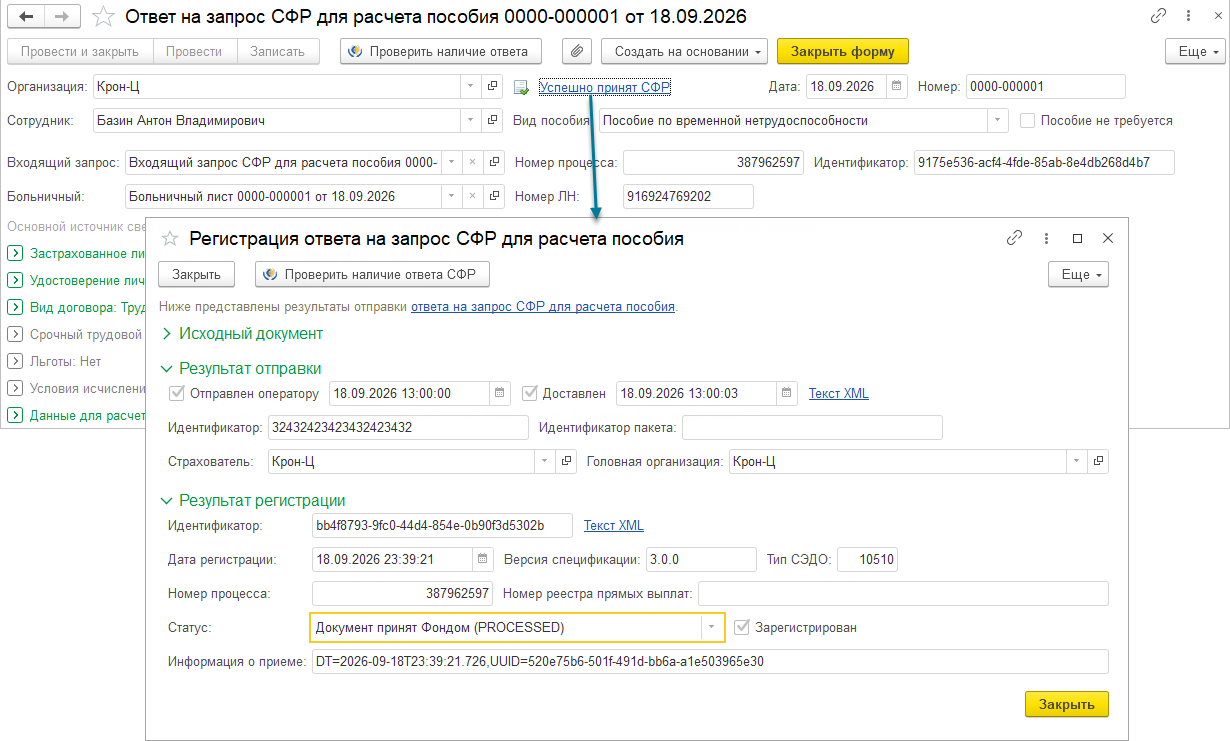Open Сотрудник record button
Viewport: 1230px width, 741px height.
click(492, 121)
